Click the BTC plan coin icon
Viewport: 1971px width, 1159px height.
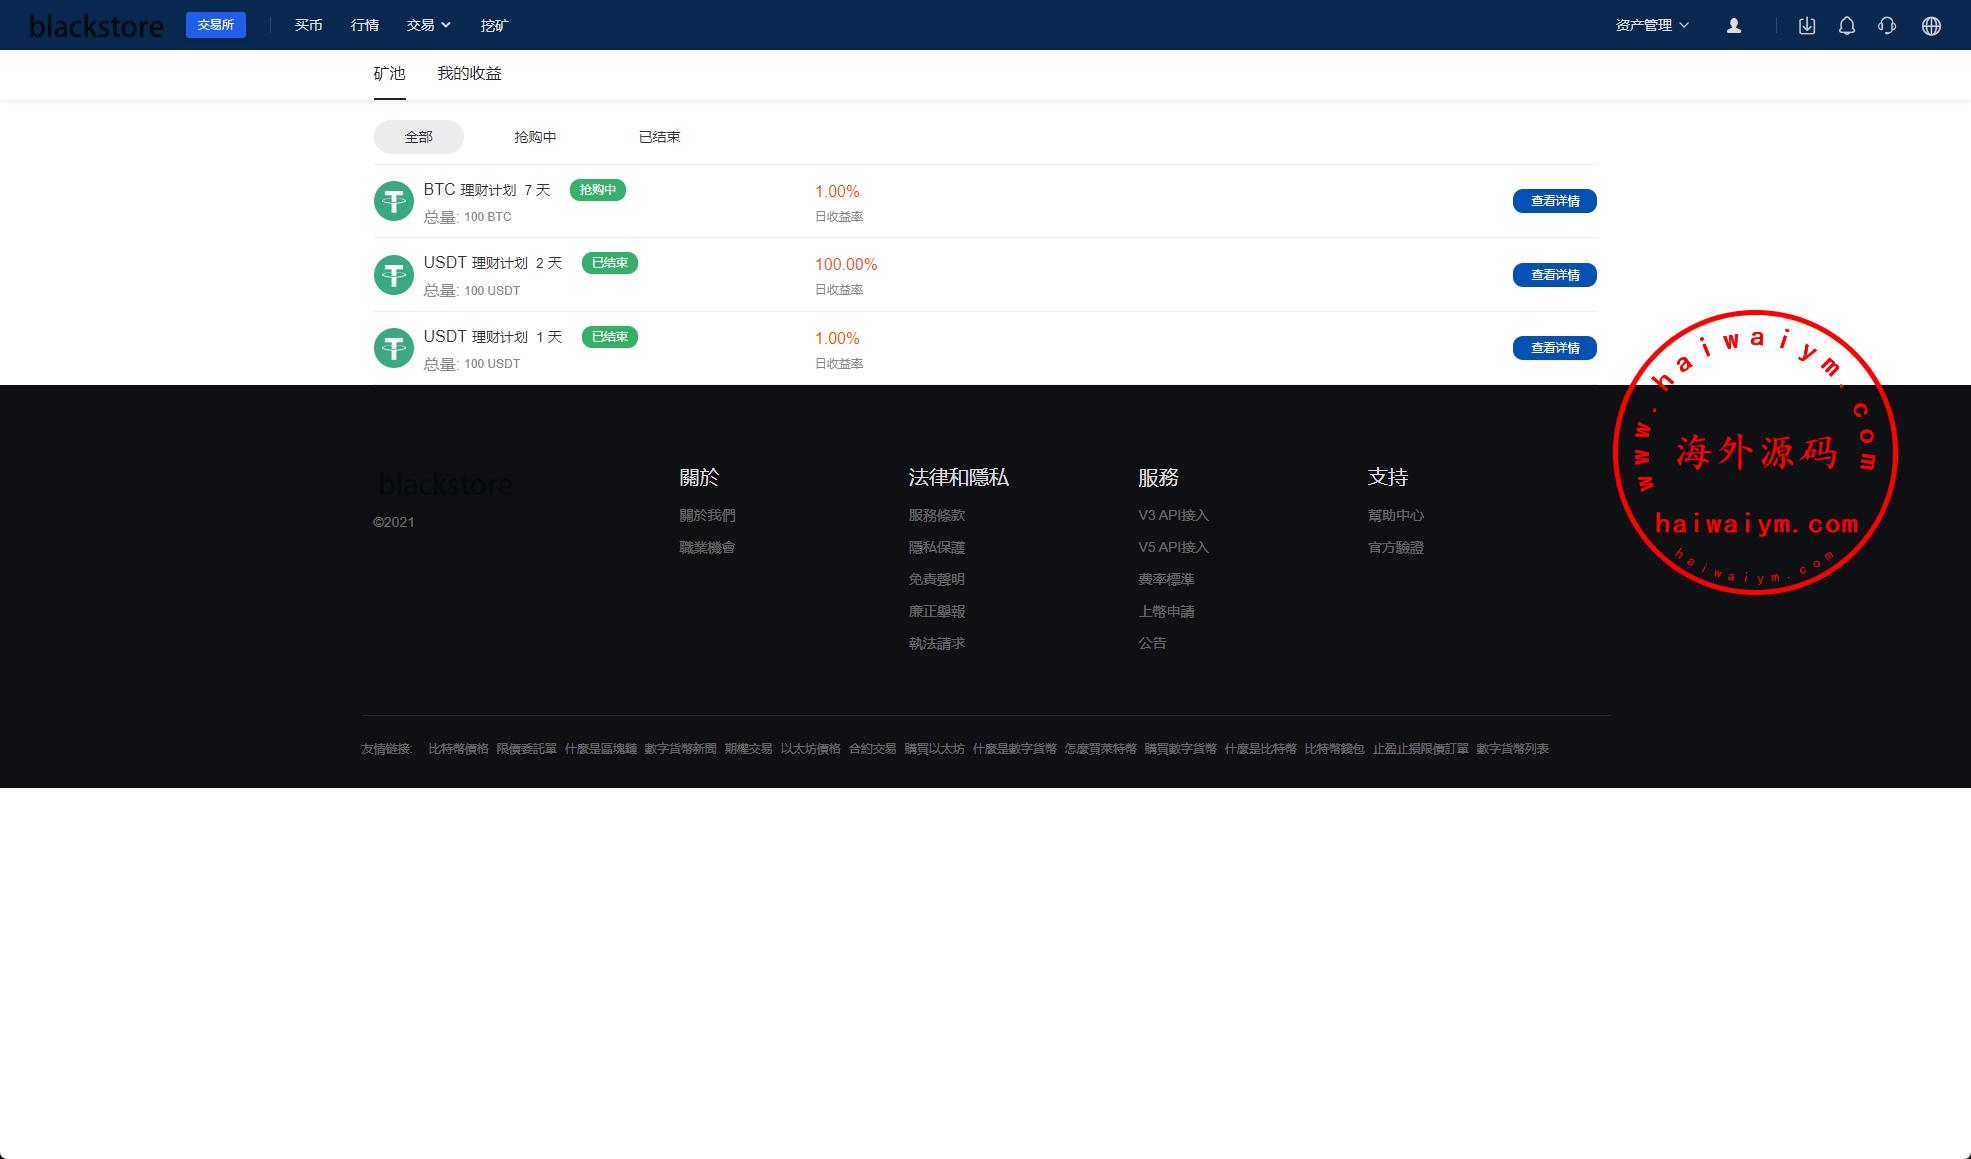[394, 201]
